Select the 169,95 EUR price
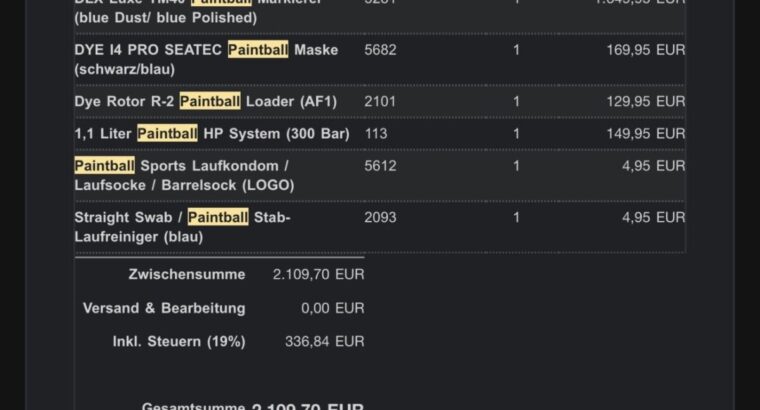Image resolution: width=760 pixels, height=410 pixels. coord(645,50)
